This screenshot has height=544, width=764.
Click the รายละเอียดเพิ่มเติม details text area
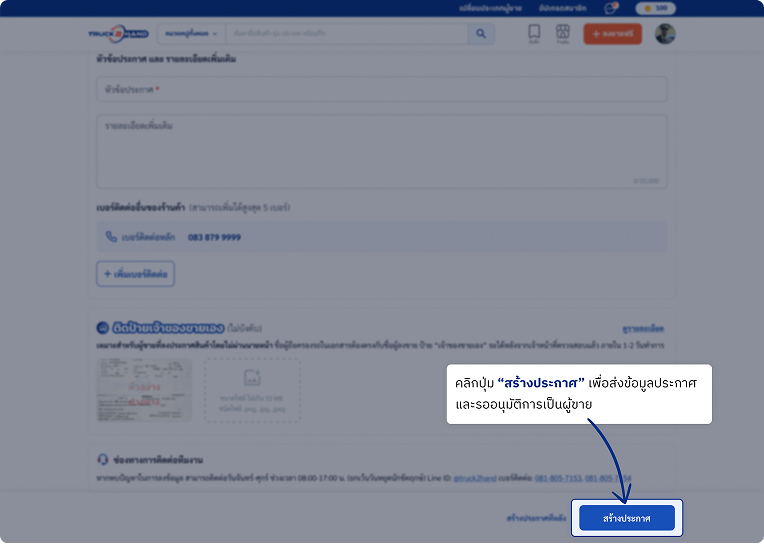[382, 152]
